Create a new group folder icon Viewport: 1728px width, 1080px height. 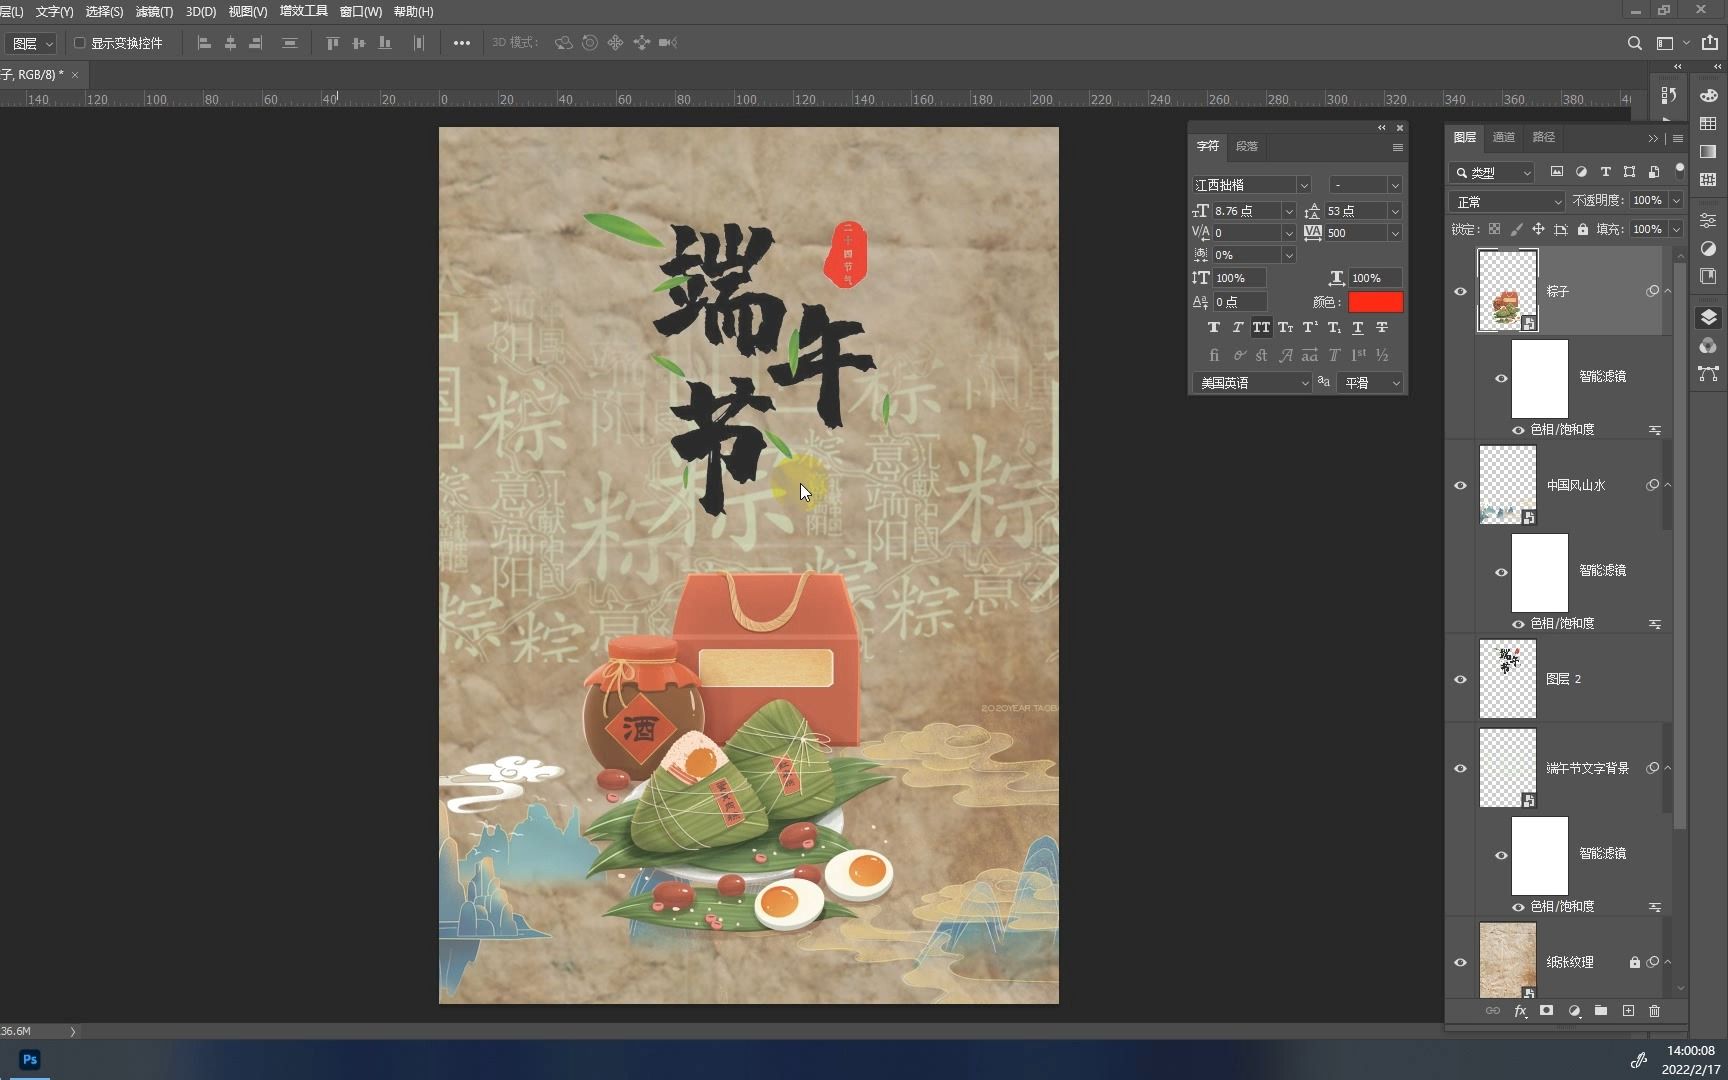(1601, 1011)
